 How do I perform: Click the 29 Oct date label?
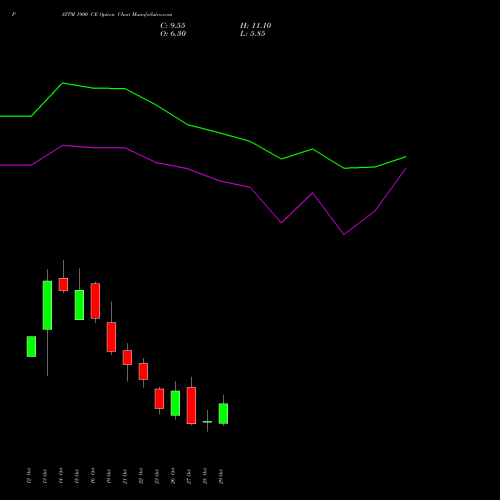click(221, 476)
